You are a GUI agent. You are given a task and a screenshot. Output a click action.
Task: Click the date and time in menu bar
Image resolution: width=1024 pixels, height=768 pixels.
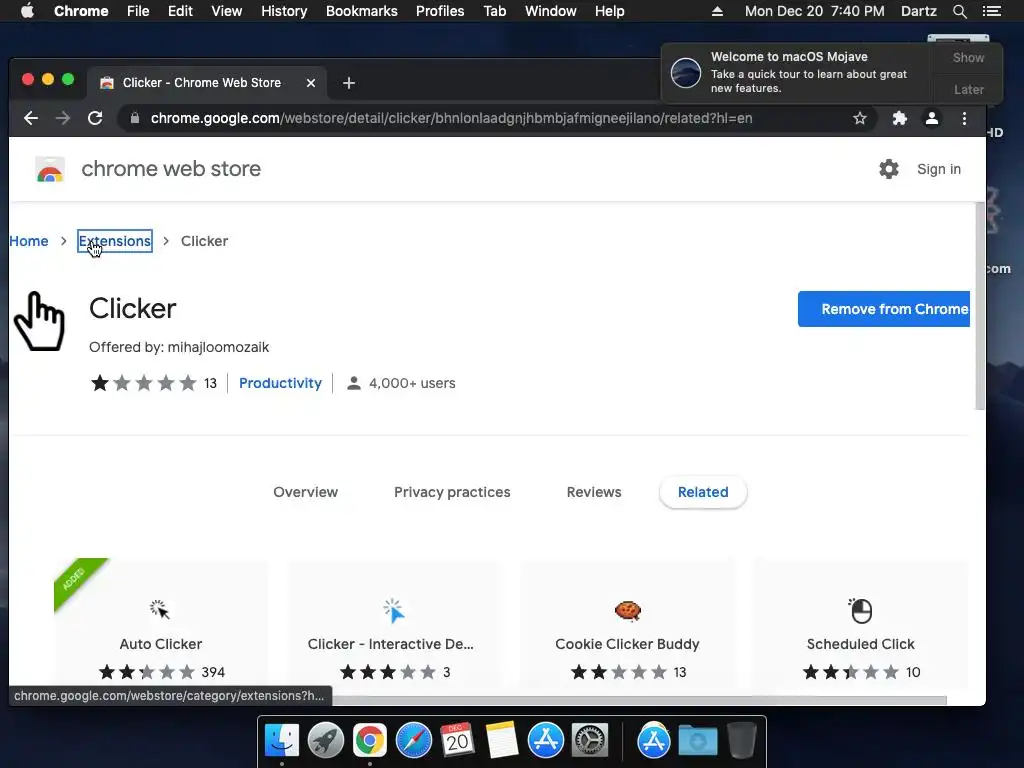pyautogui.click(x=814, y=11)
